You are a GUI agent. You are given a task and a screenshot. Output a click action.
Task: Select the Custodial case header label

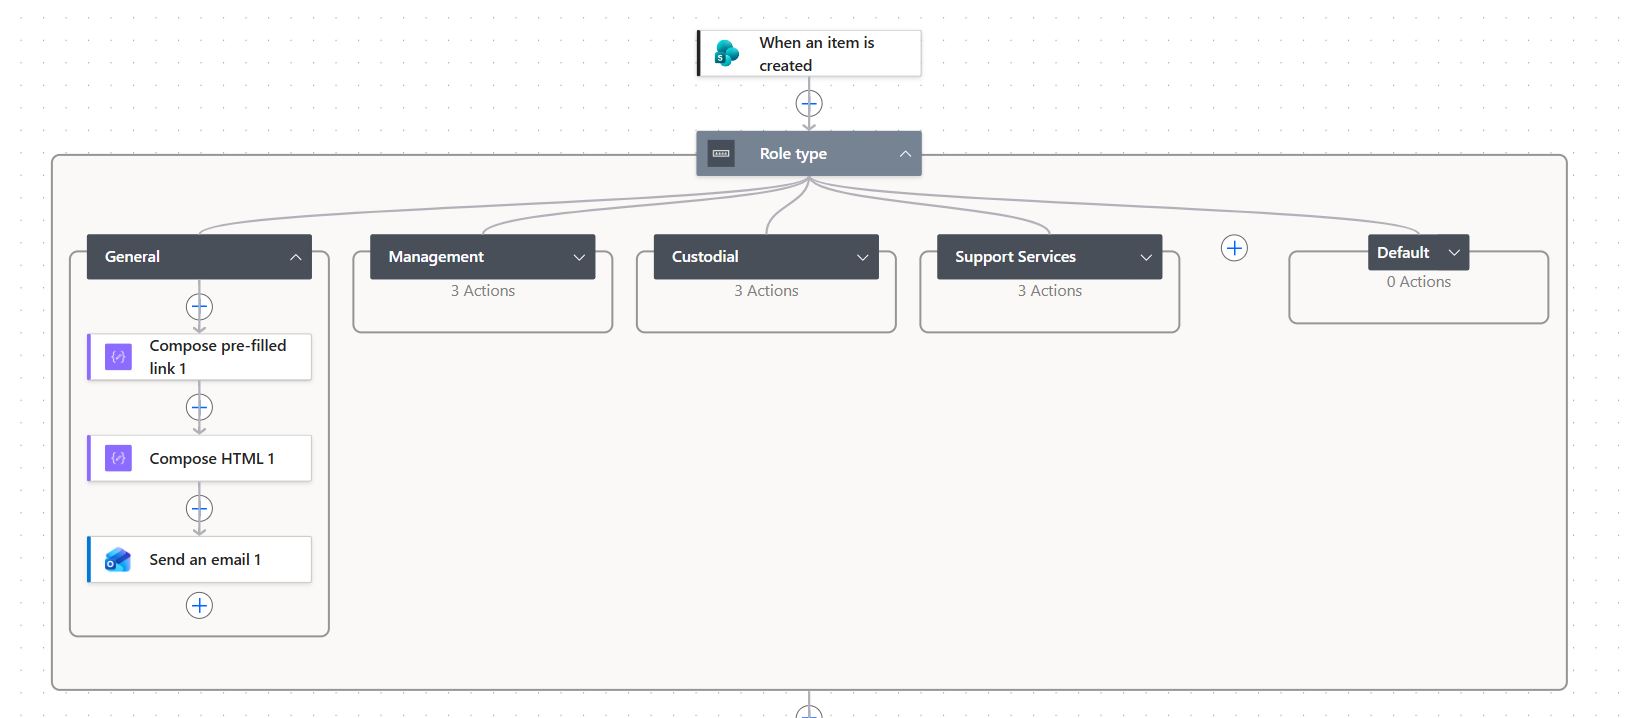(705, 257)
